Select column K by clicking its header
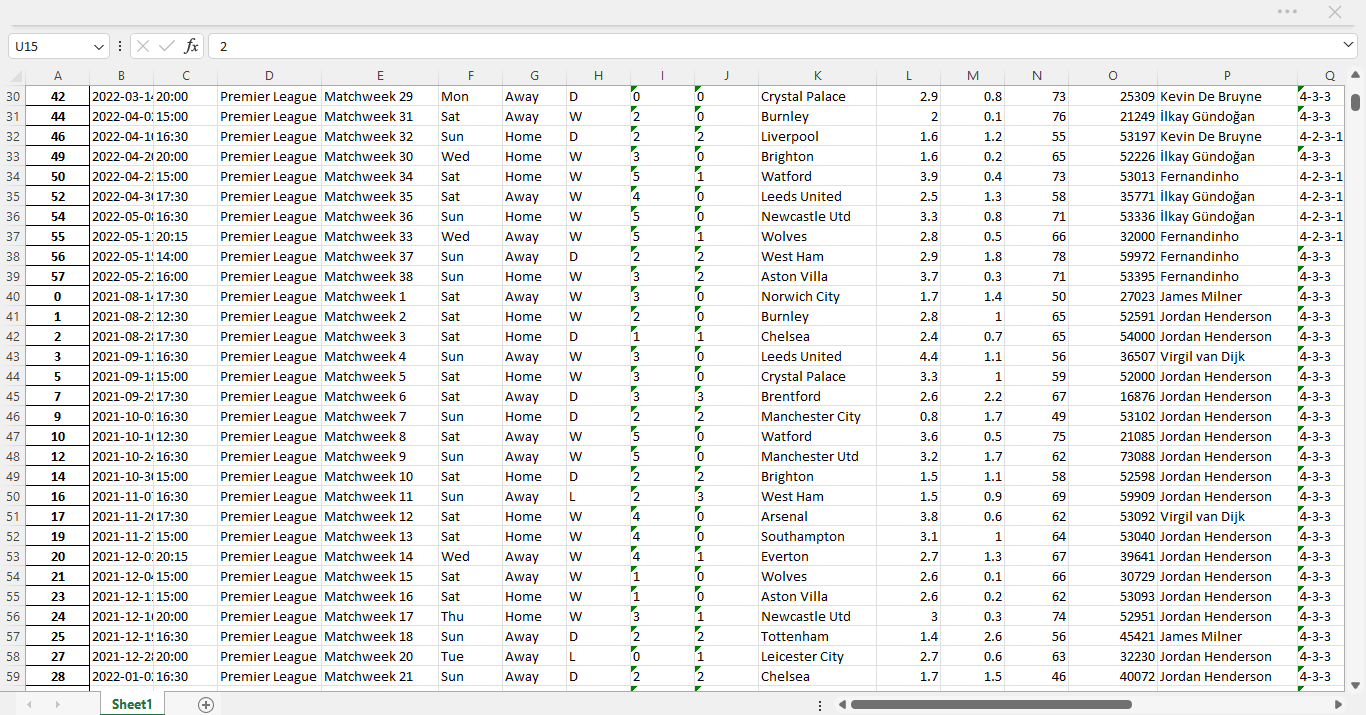This screenshot has height=715, width=1366. (817, 76)
